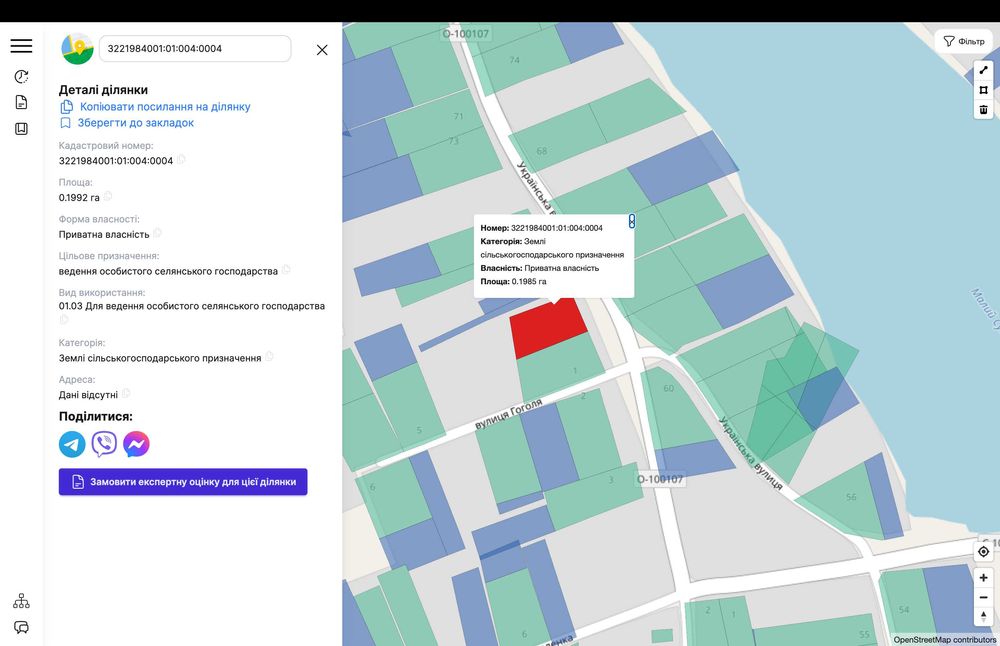Copy the area value 0.1992 га
The width and height of the screenshot is (1000, 646).
point(108,196)
